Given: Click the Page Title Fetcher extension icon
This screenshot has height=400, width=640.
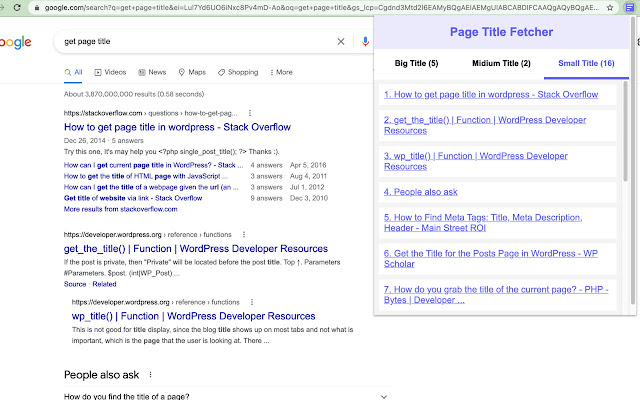Looking at the screenshot, I should pos(628,6).
